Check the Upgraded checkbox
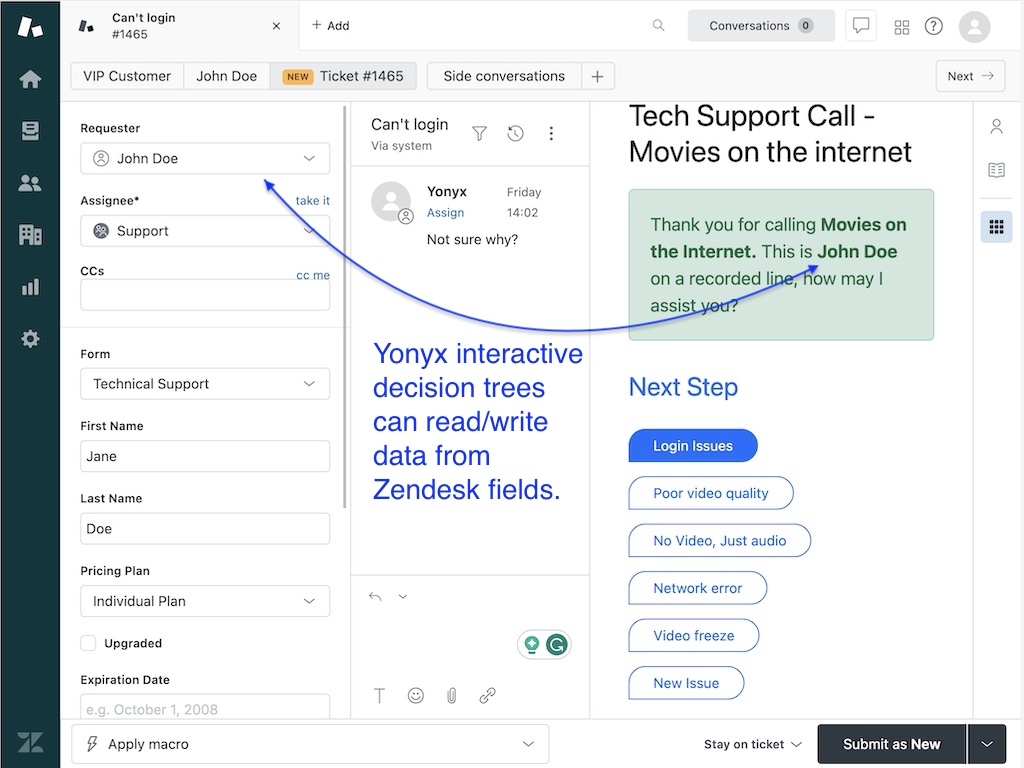The width and height of the screenshot is (1024, 768). pos(87,643)
